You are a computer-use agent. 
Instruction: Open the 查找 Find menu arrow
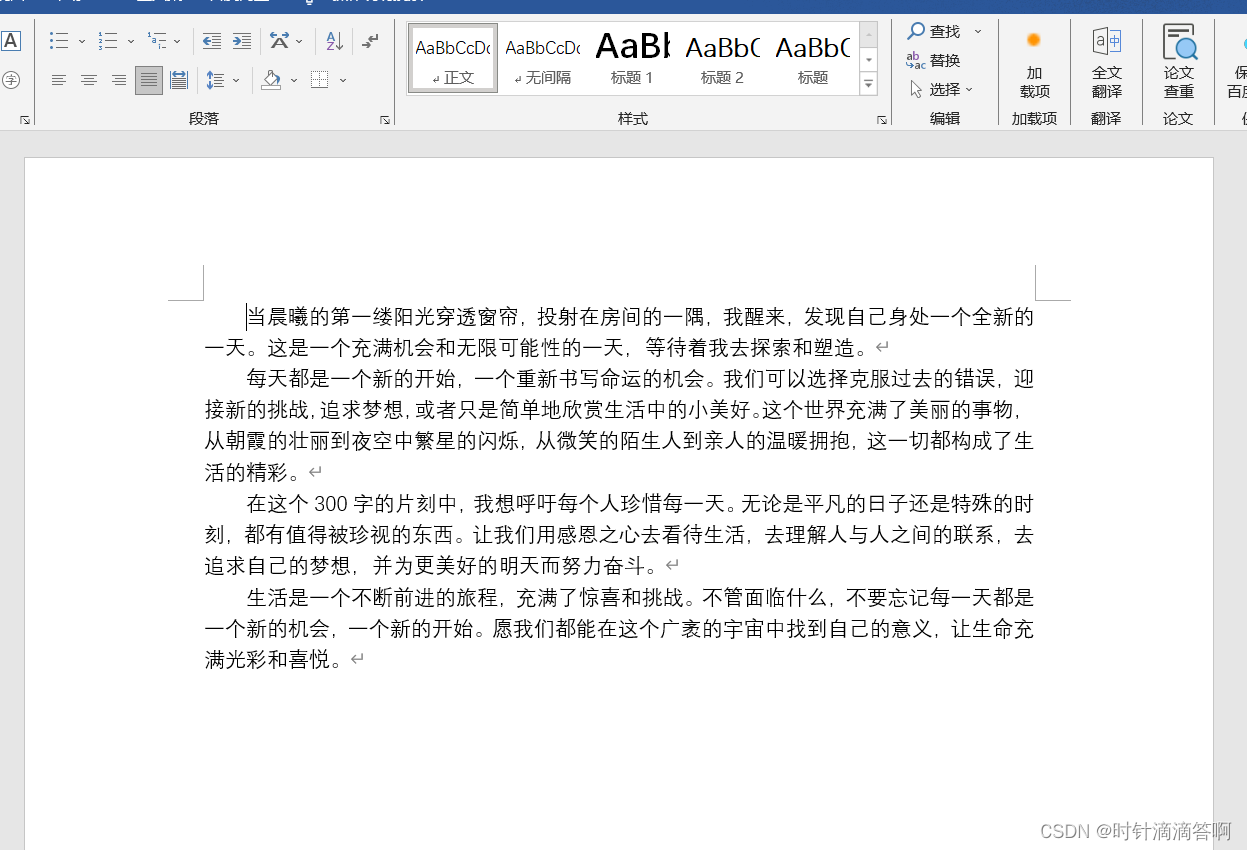[x=978, y=31]
